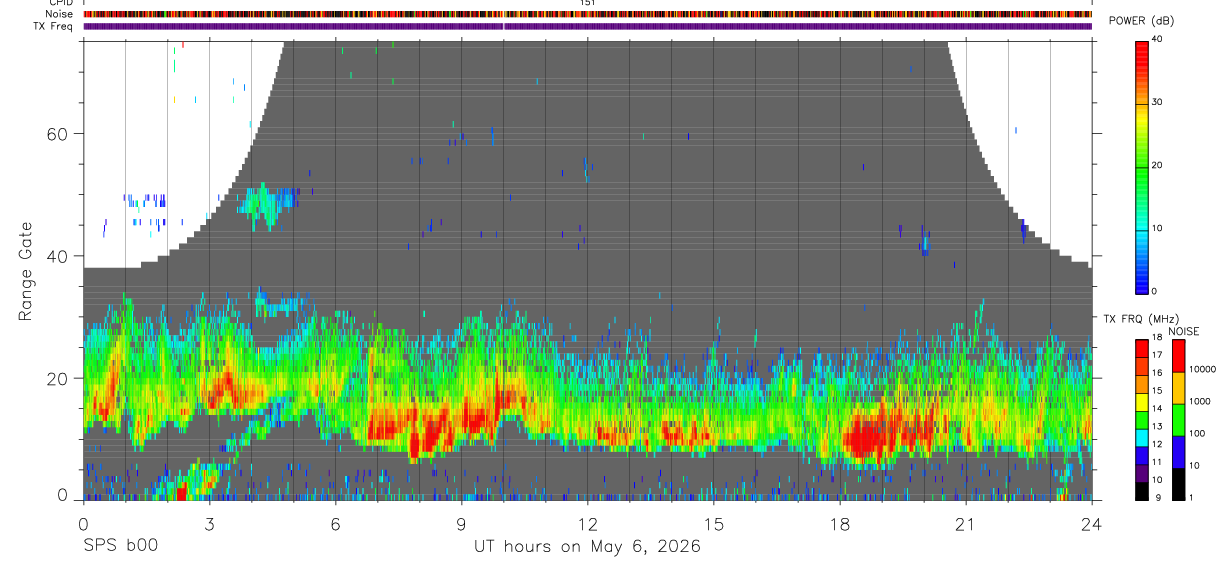
Task: Pick the green 100-level swatch in the NOISE colorbar
Action: coord(1177,419)
